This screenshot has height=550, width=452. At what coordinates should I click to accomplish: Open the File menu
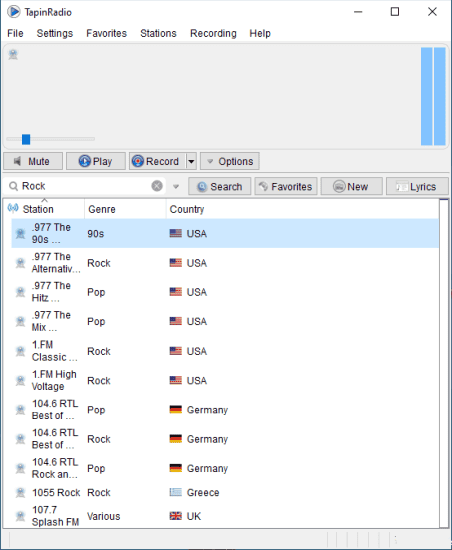click(15, 33)
